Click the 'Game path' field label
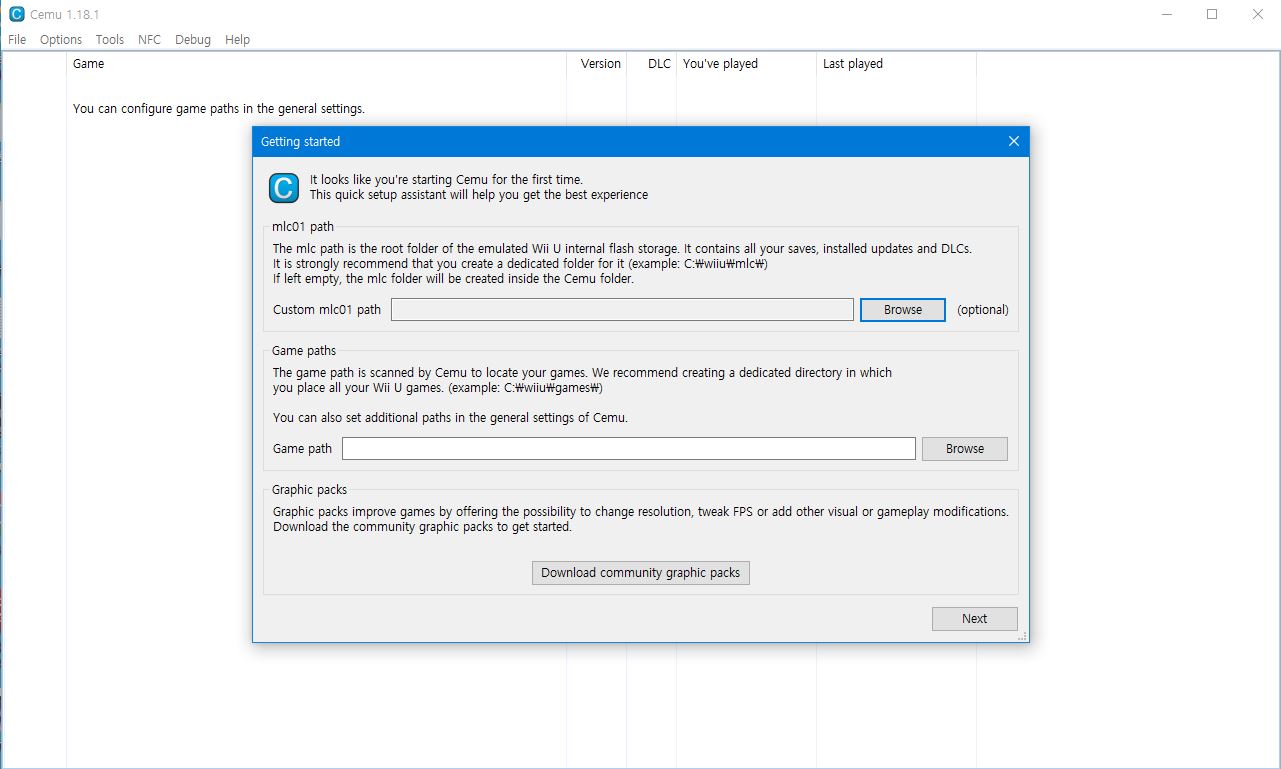This screenshot has width=1281, height=769. click(302, 449)
